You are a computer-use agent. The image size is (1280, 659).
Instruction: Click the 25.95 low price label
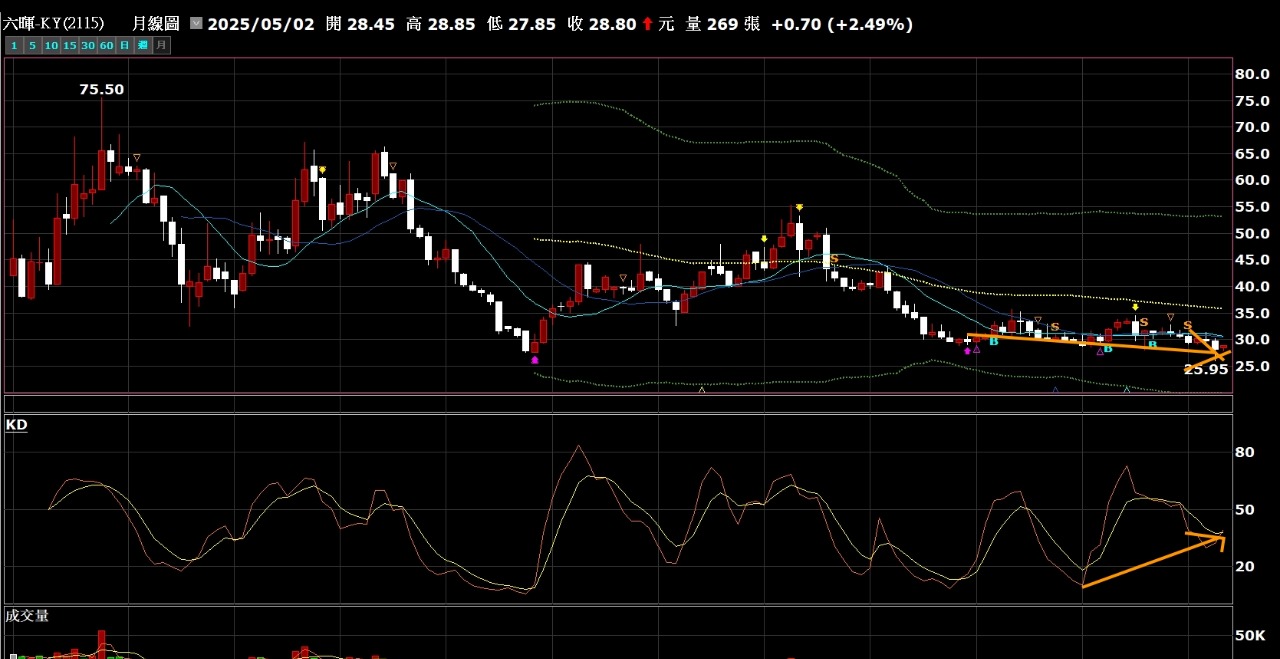(x=1206, y=369)
